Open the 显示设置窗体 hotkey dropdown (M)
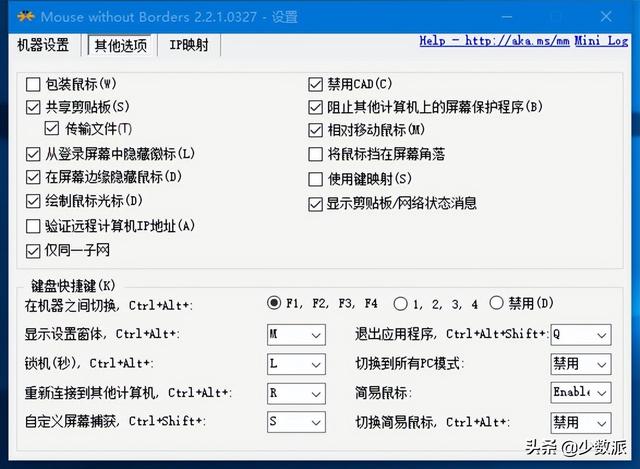This screenshot has width=640, height=469. click(296, 335)
